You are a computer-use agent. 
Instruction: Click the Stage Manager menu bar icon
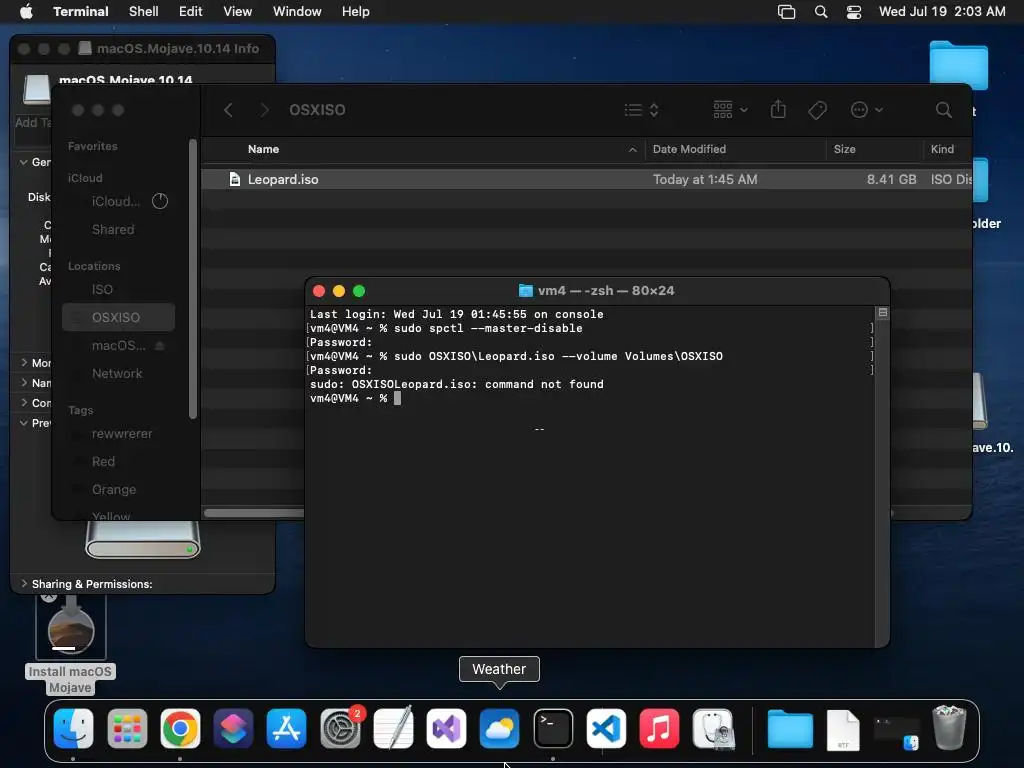click(x=787, y=12)
